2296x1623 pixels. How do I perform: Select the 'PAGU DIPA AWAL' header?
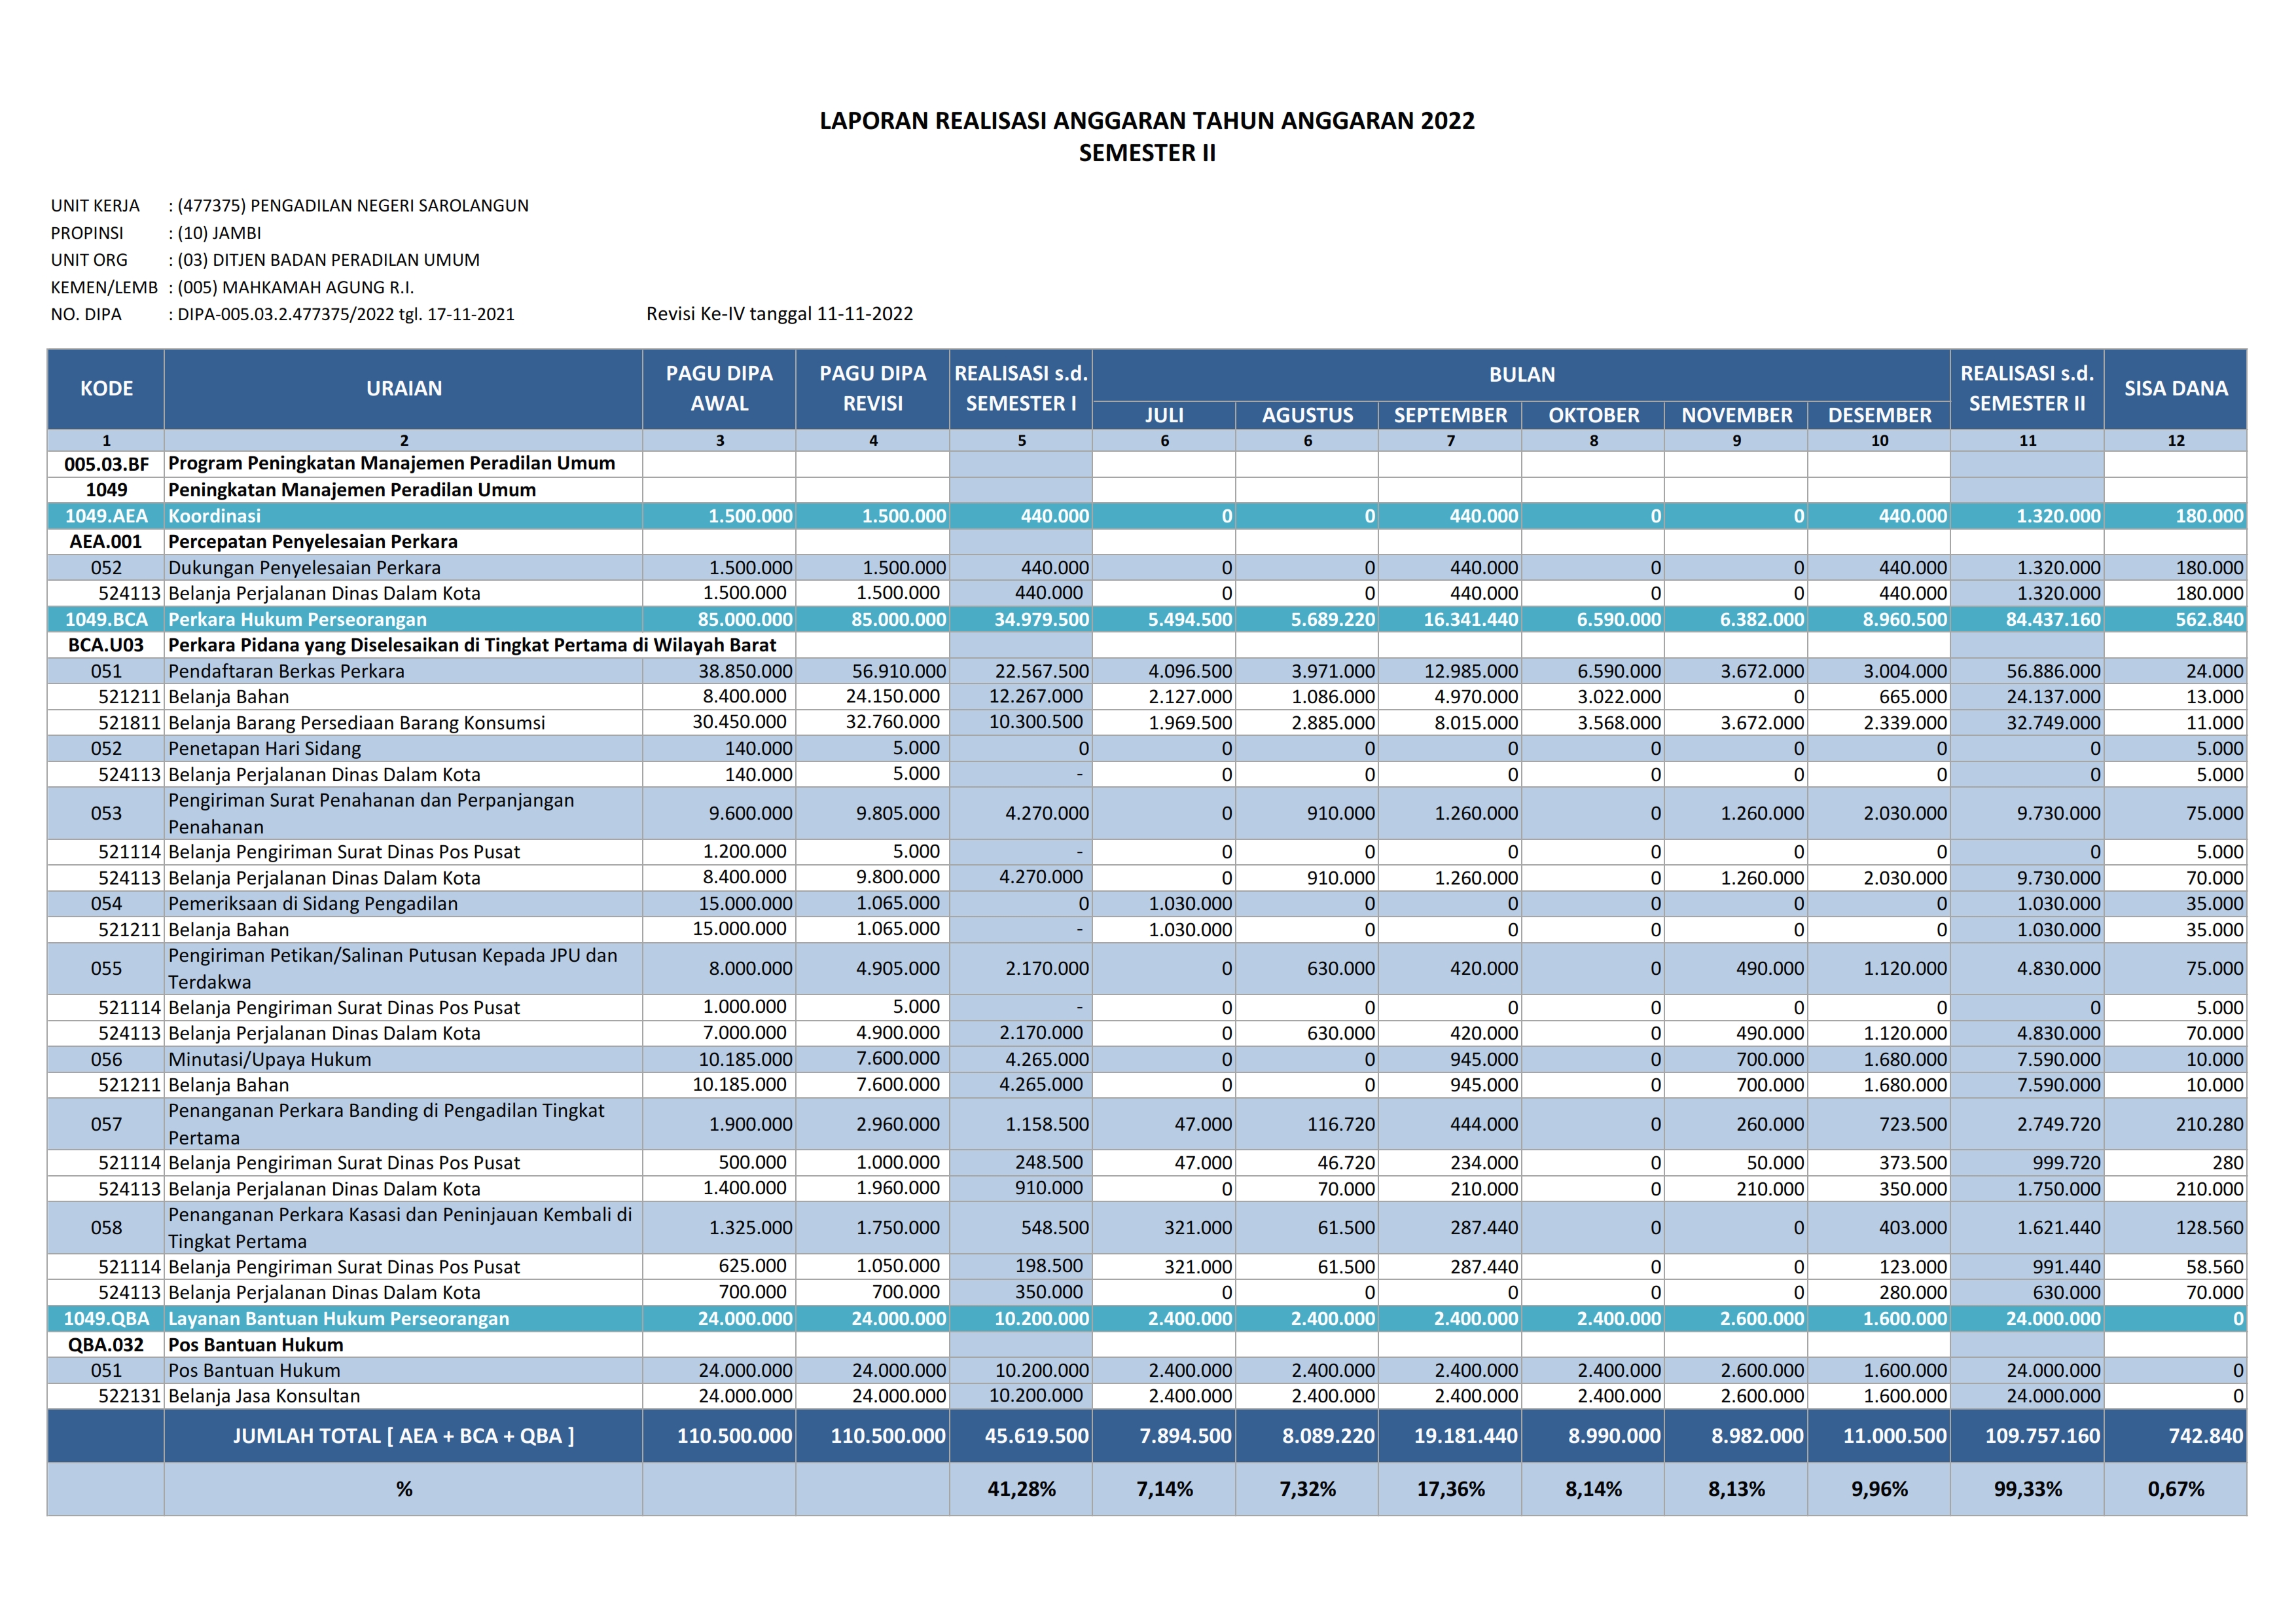pos(719,389)
